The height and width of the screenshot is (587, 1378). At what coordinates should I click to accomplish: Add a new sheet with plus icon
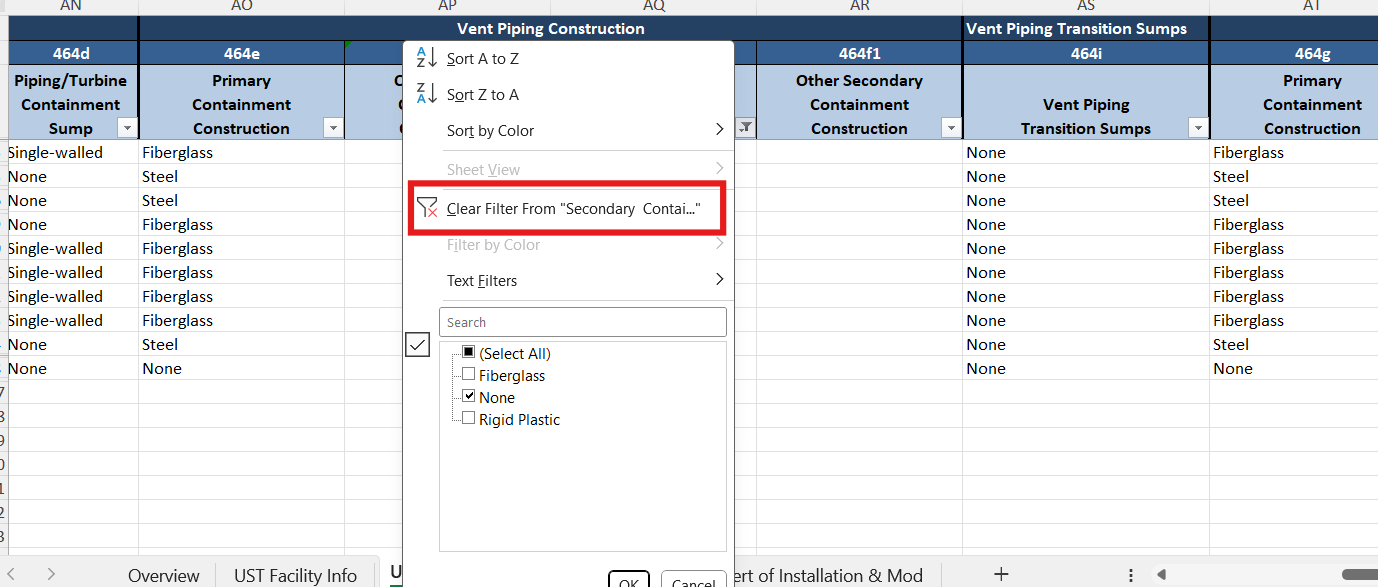[1001, 574]
